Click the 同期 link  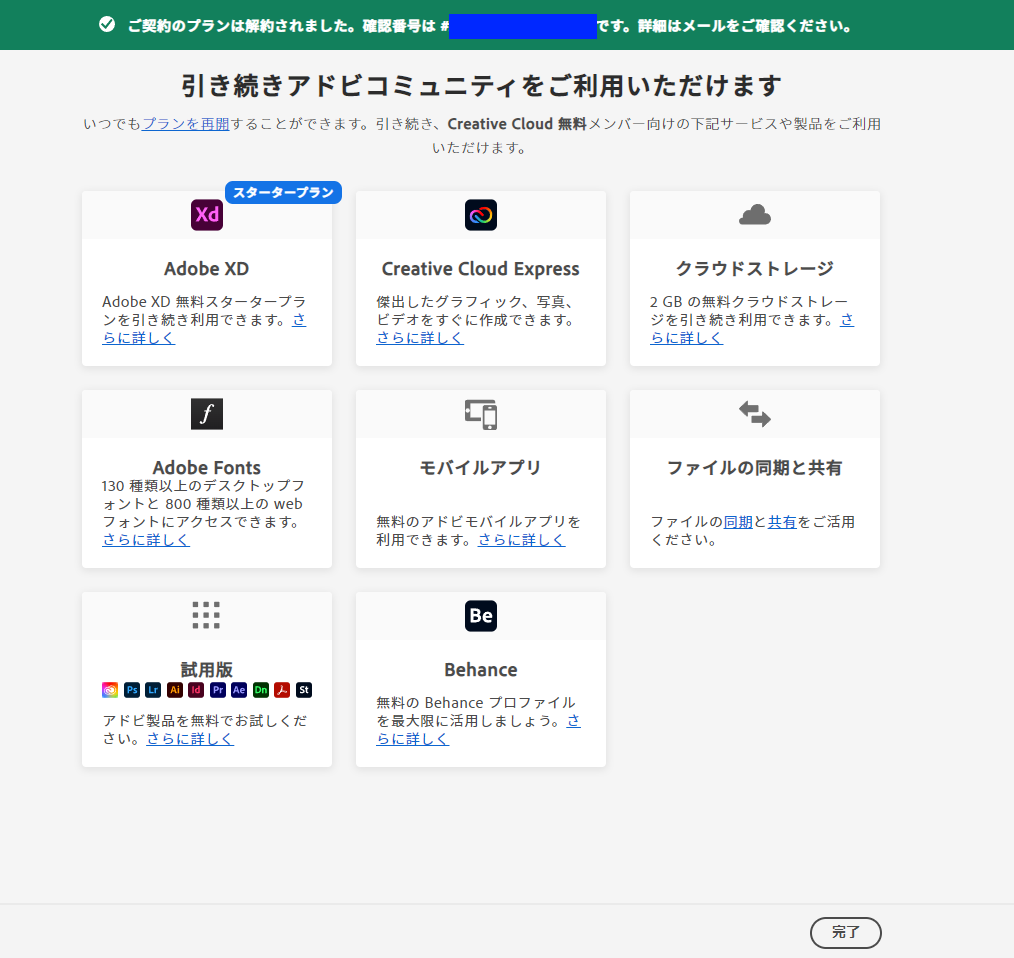coord(738,521)
